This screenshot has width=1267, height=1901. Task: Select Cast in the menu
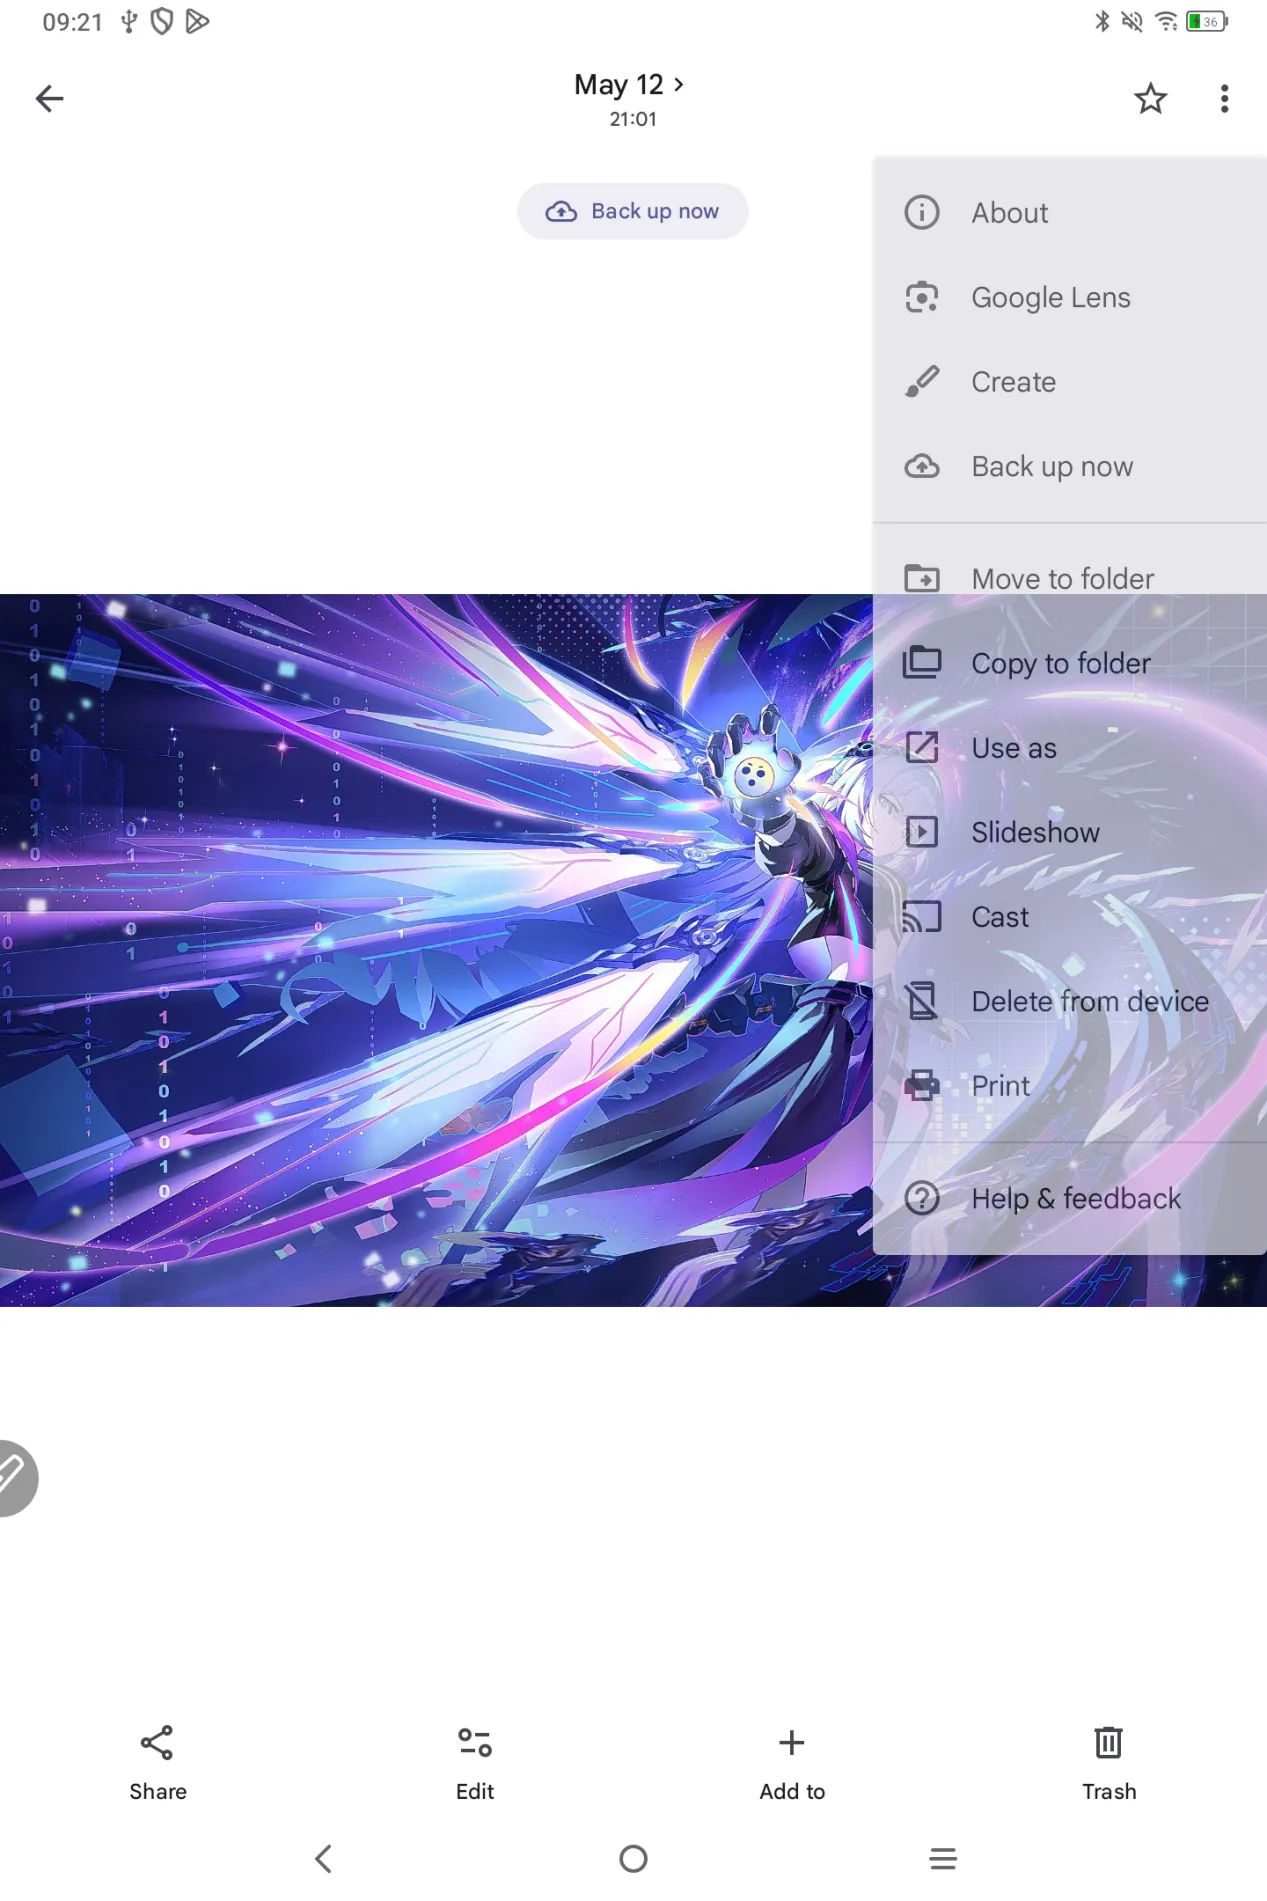(1070, 917)
